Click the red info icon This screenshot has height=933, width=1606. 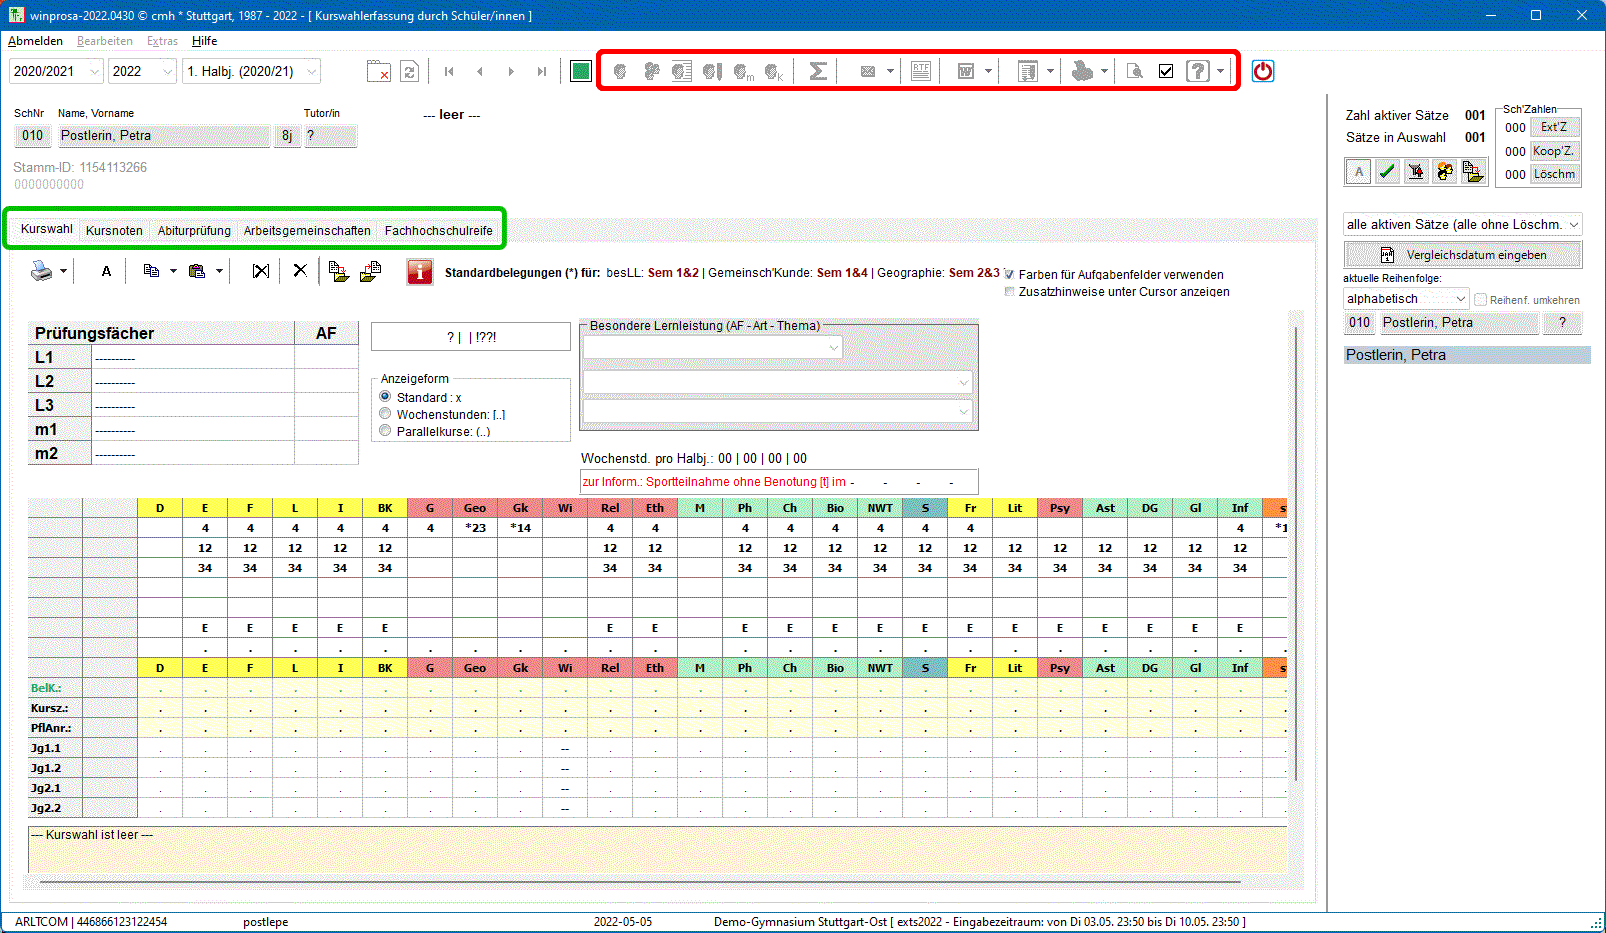(420, 272)
